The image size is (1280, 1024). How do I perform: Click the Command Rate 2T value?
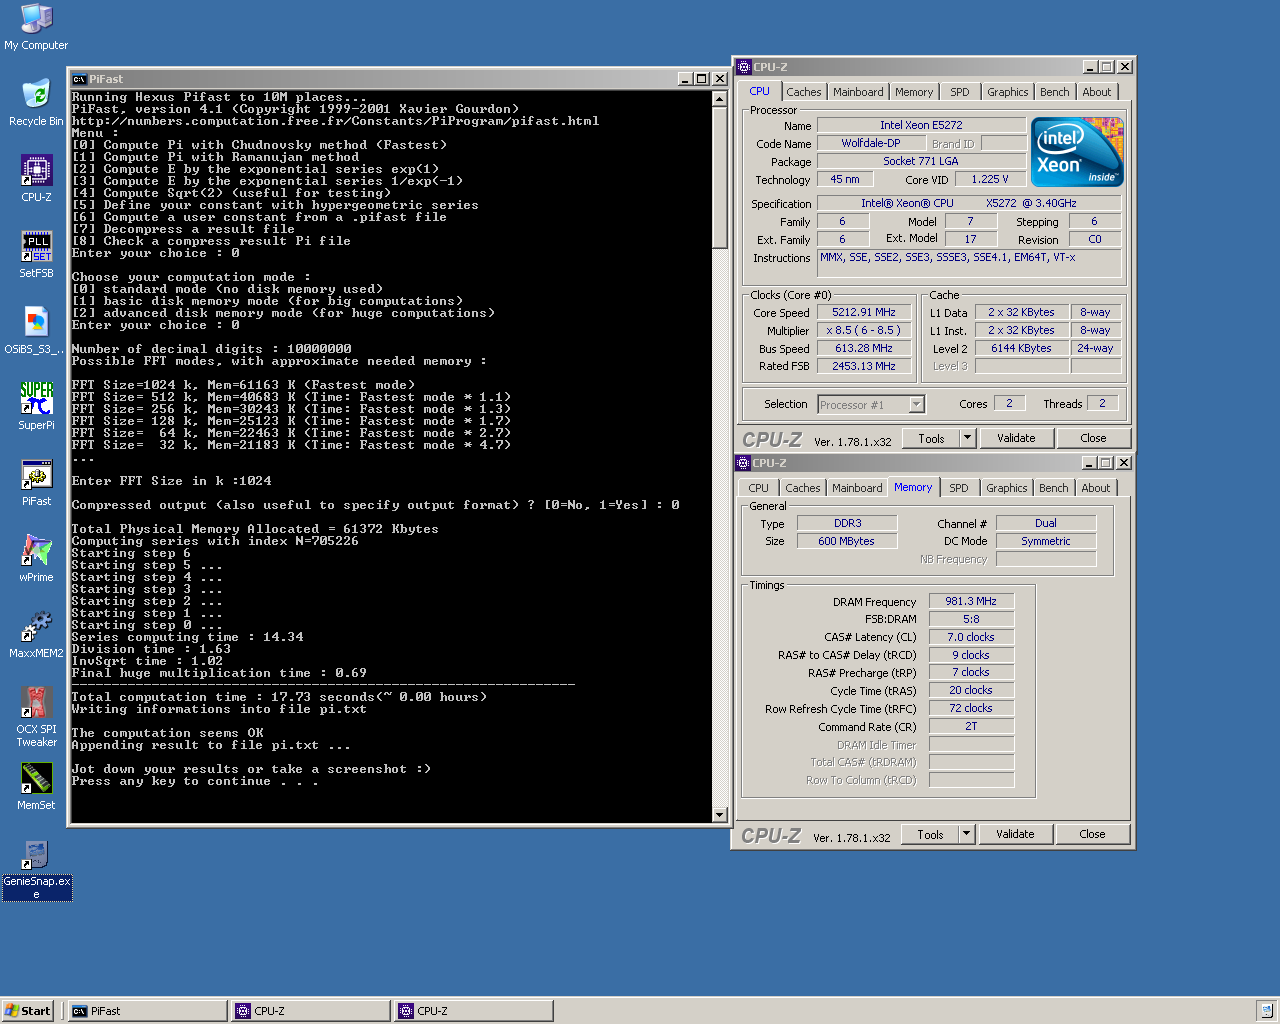[971, 726]
